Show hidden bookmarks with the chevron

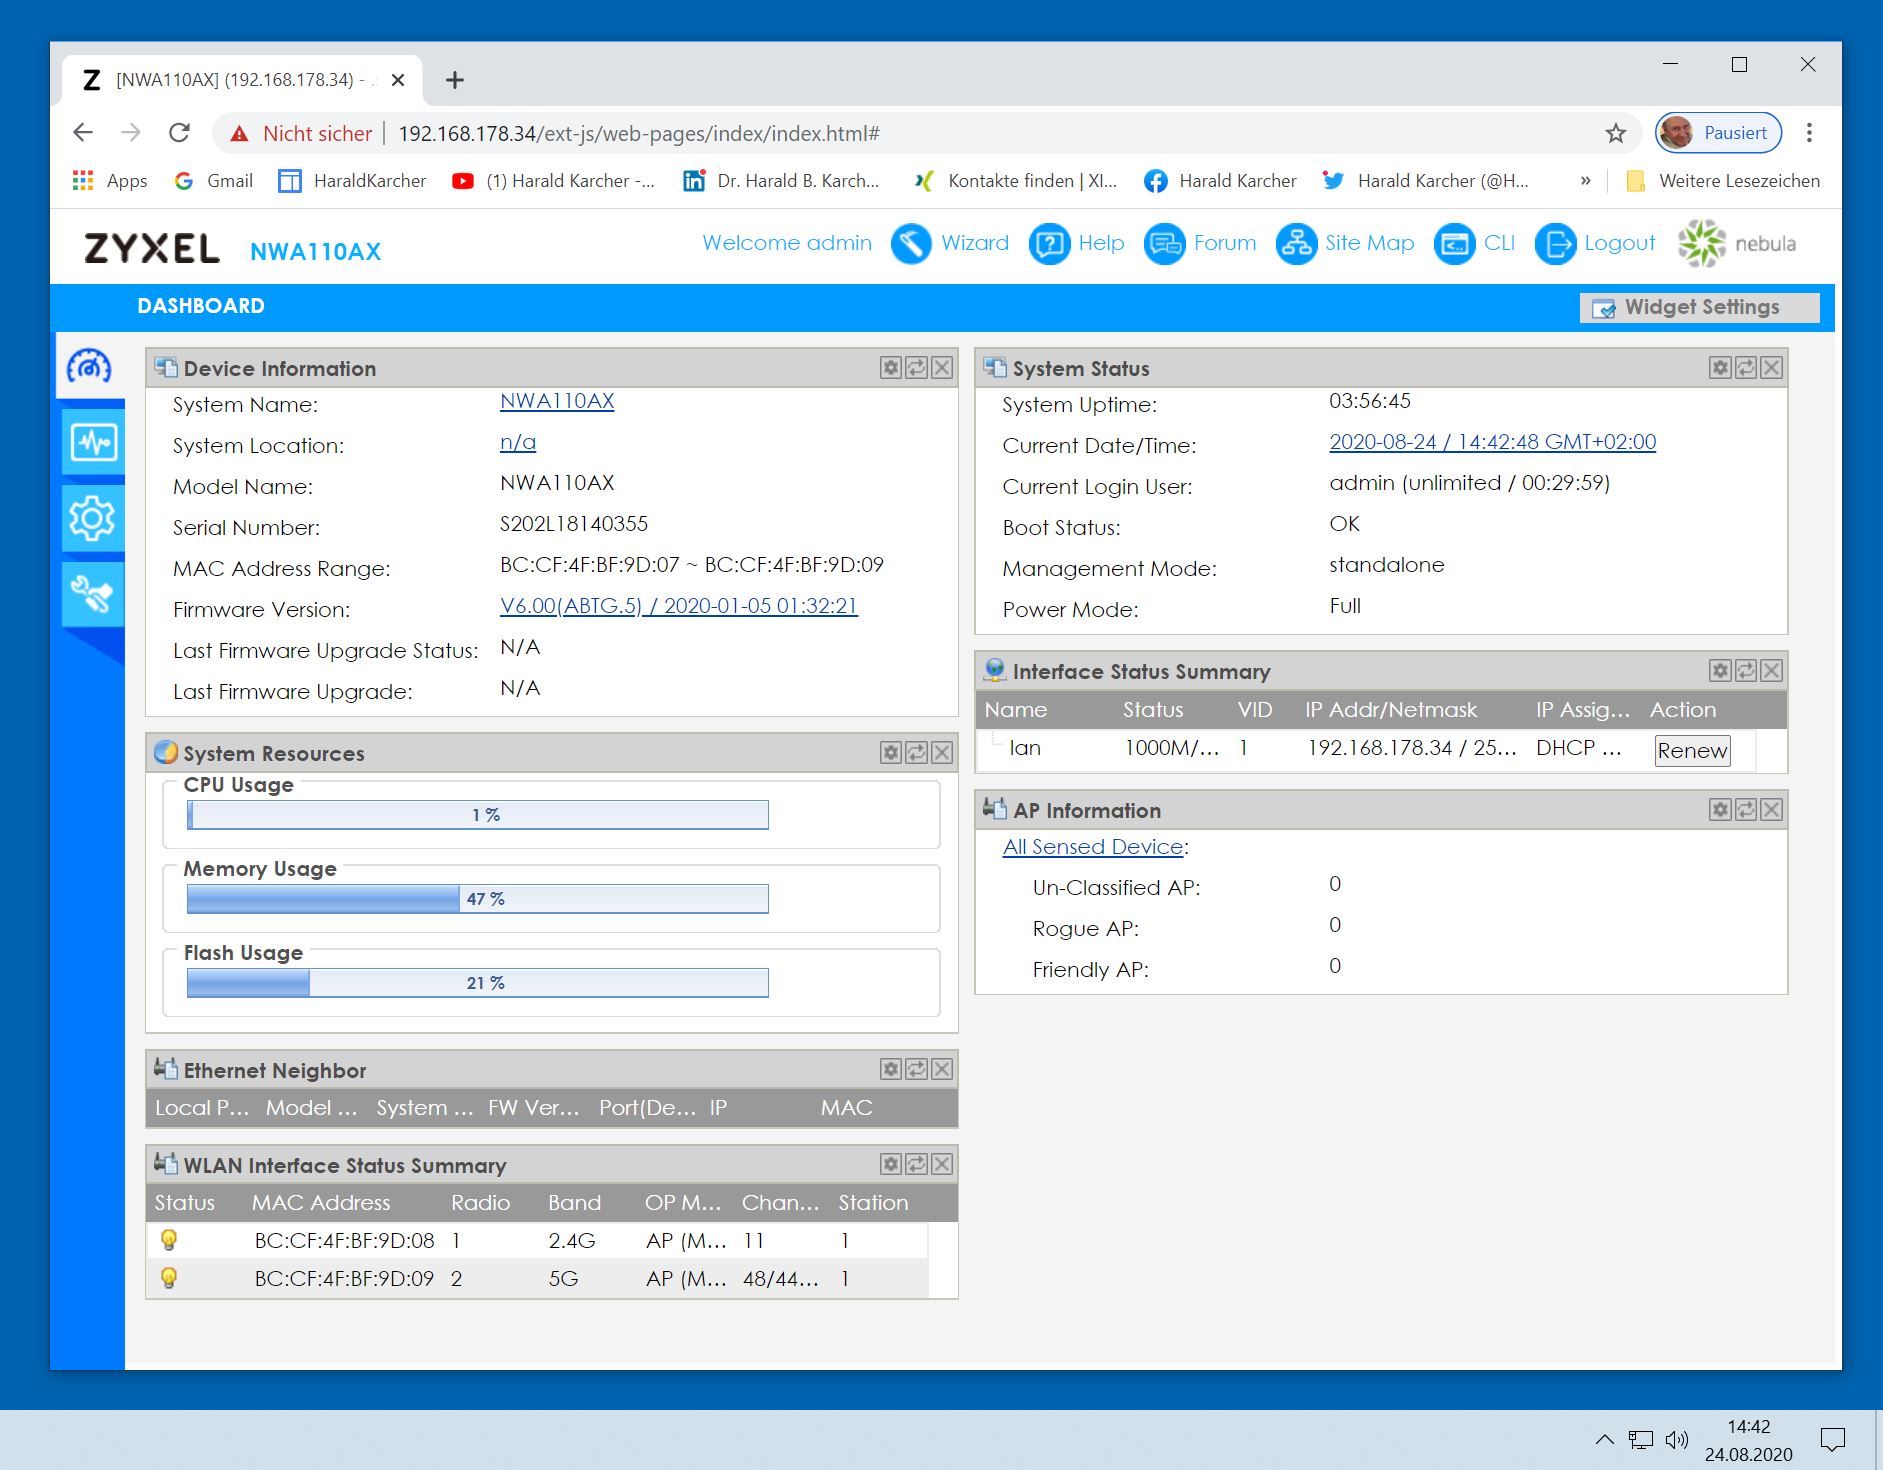point(1585,181)
